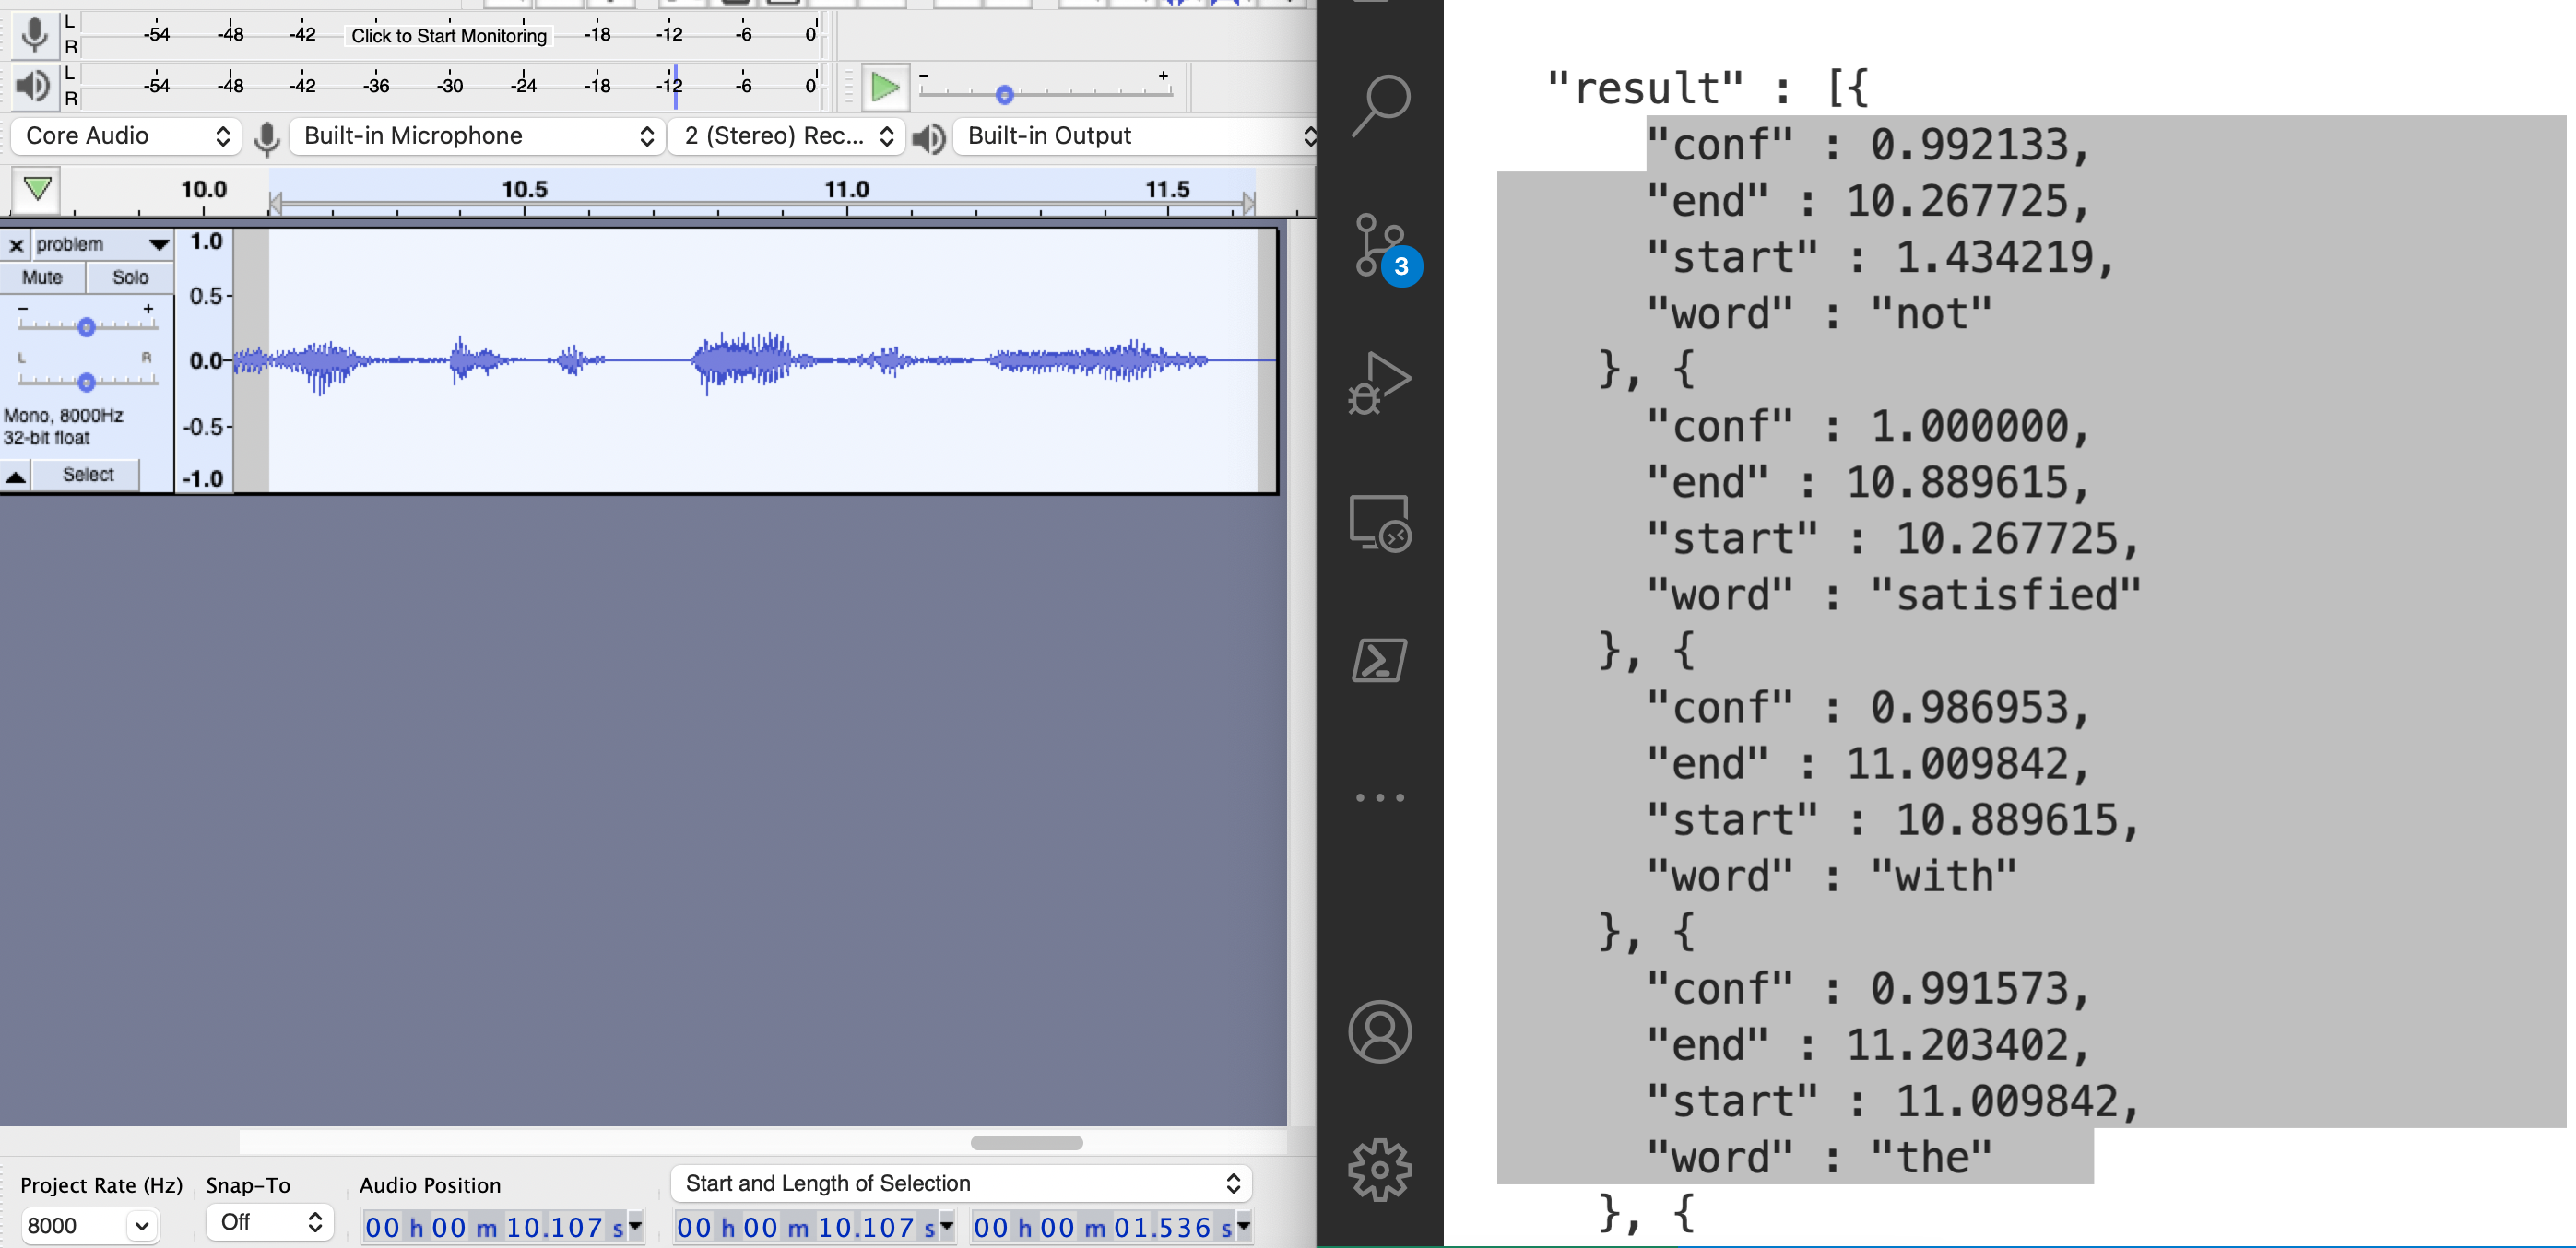Click the horizontal scrollbar below the waveform
This screenshot has height=1248, width=2576.
(x=1026, y=1142)
